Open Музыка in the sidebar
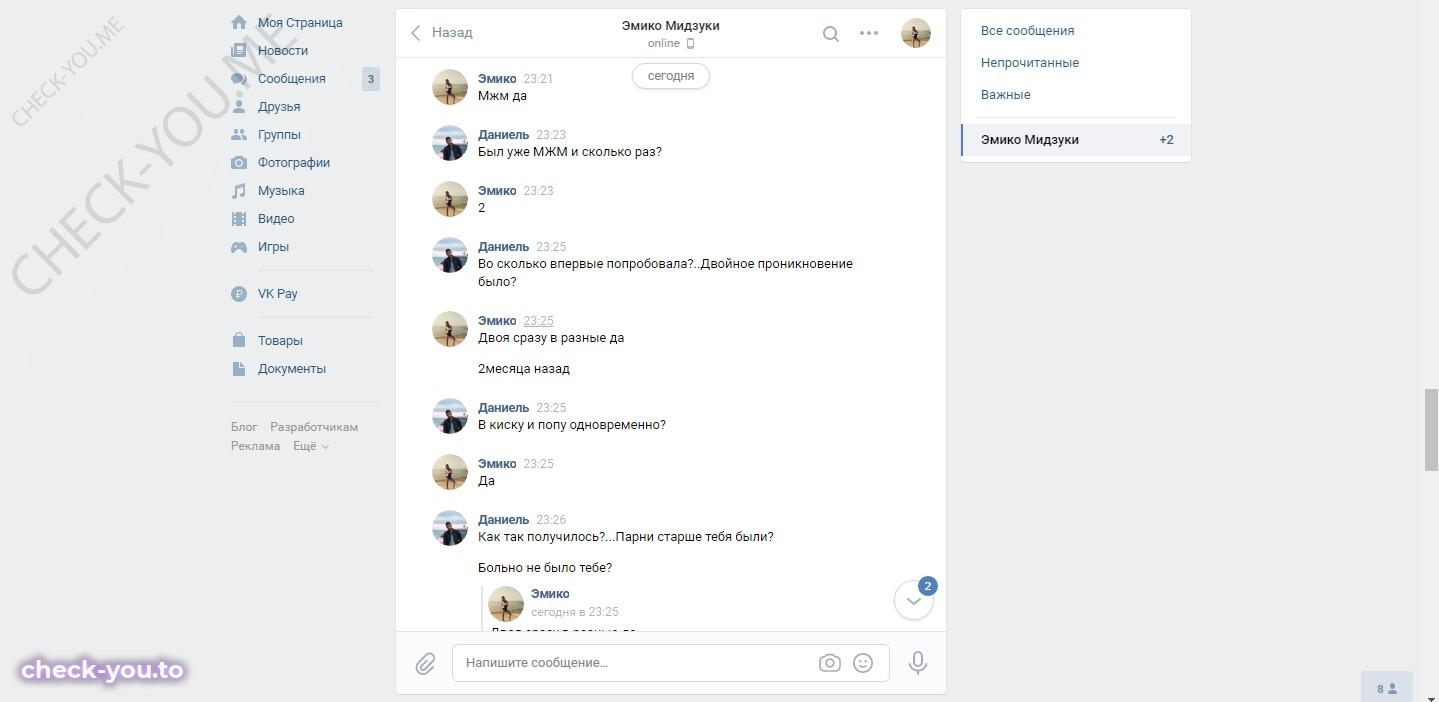The image size is (1439, 702). point(281,190)
